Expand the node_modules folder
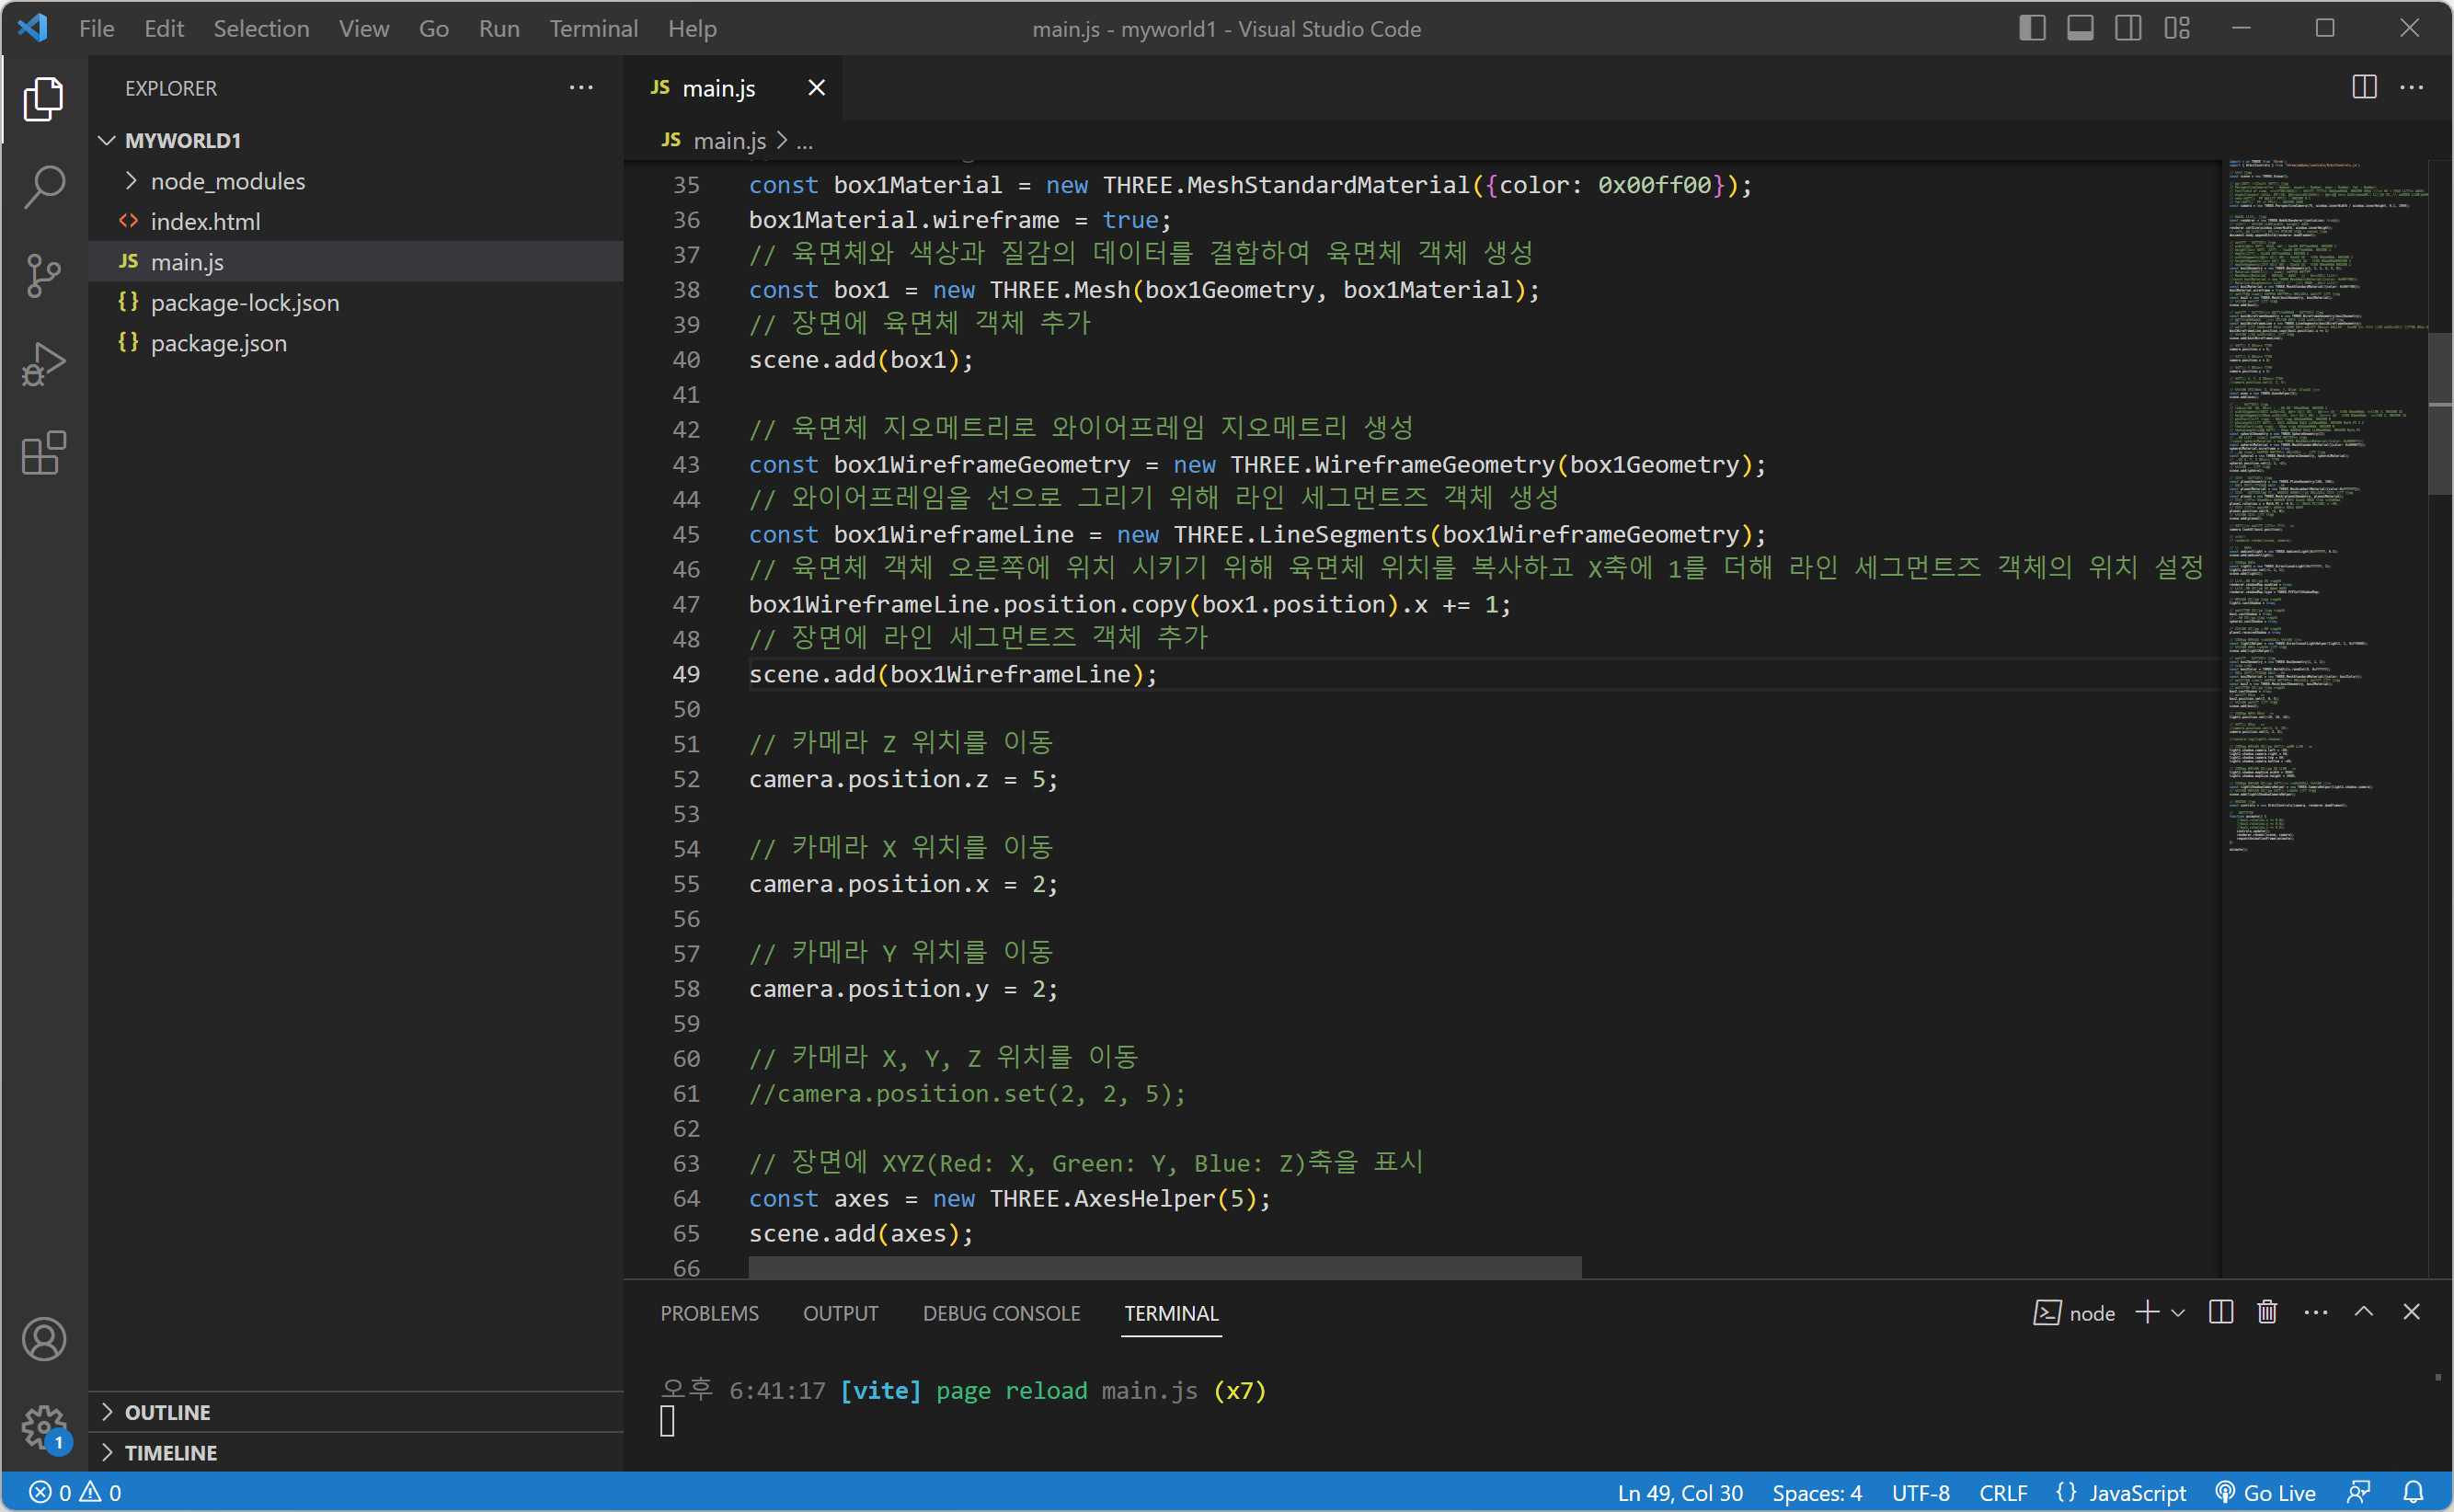This screenshot has height=1512, width=2454. (227, 181)
